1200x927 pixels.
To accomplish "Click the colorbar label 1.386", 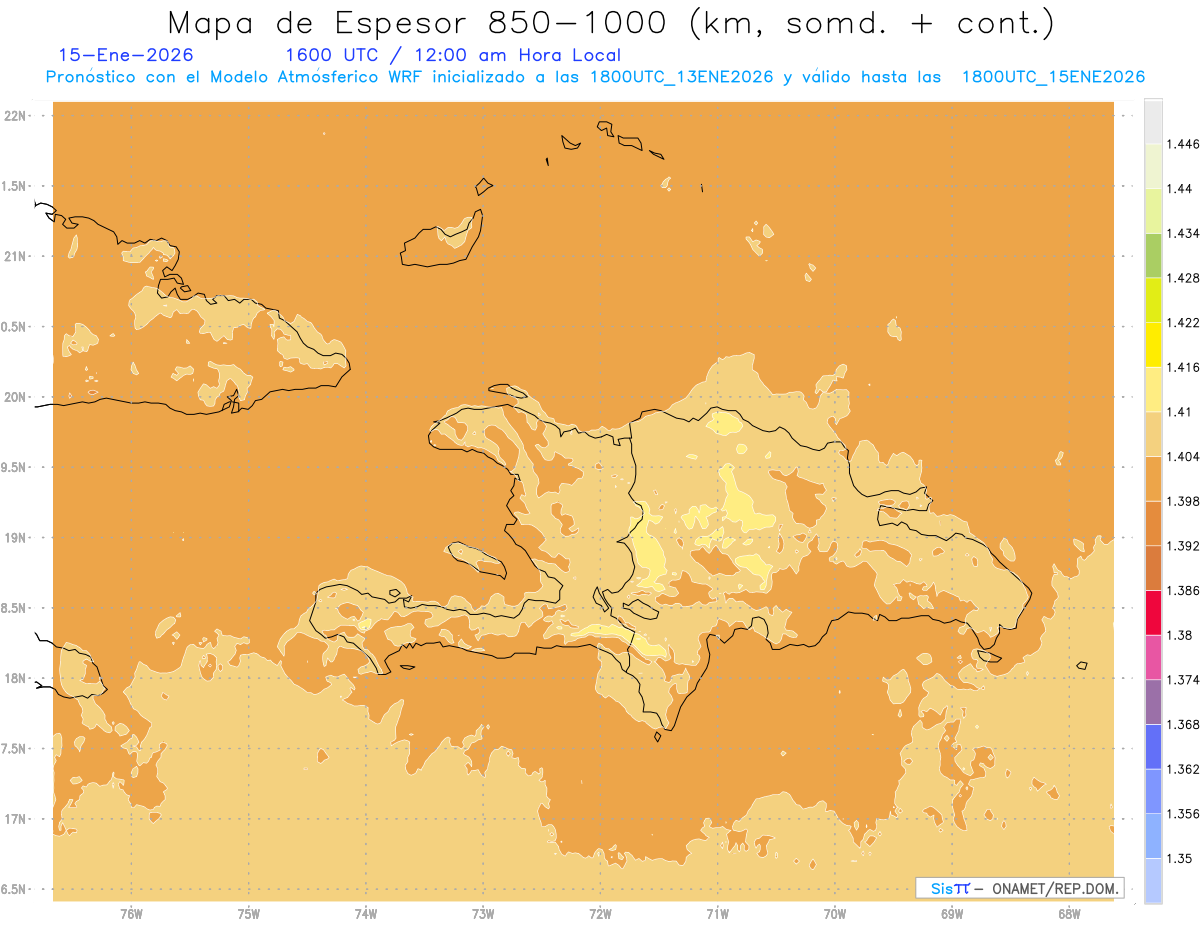I will 1183,591.
